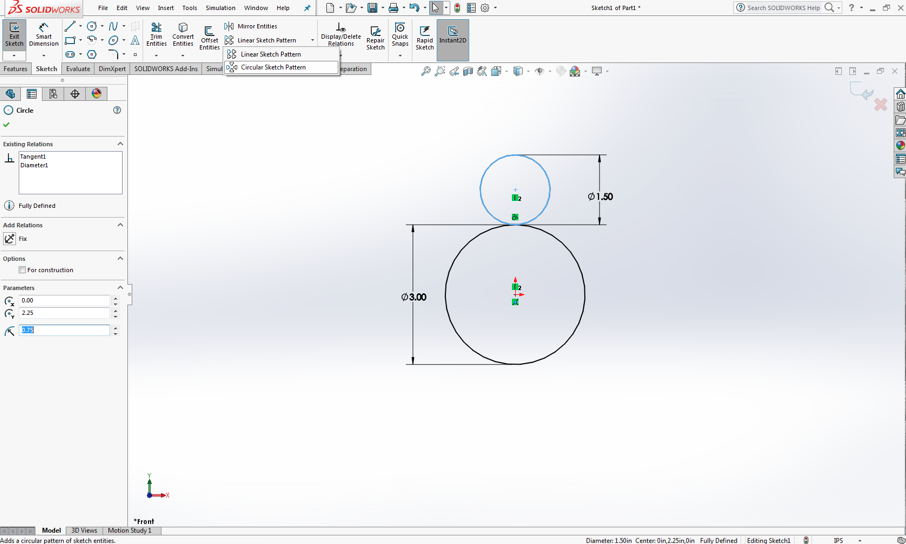Select the Ellipse sketch tool

coord(113,40)
